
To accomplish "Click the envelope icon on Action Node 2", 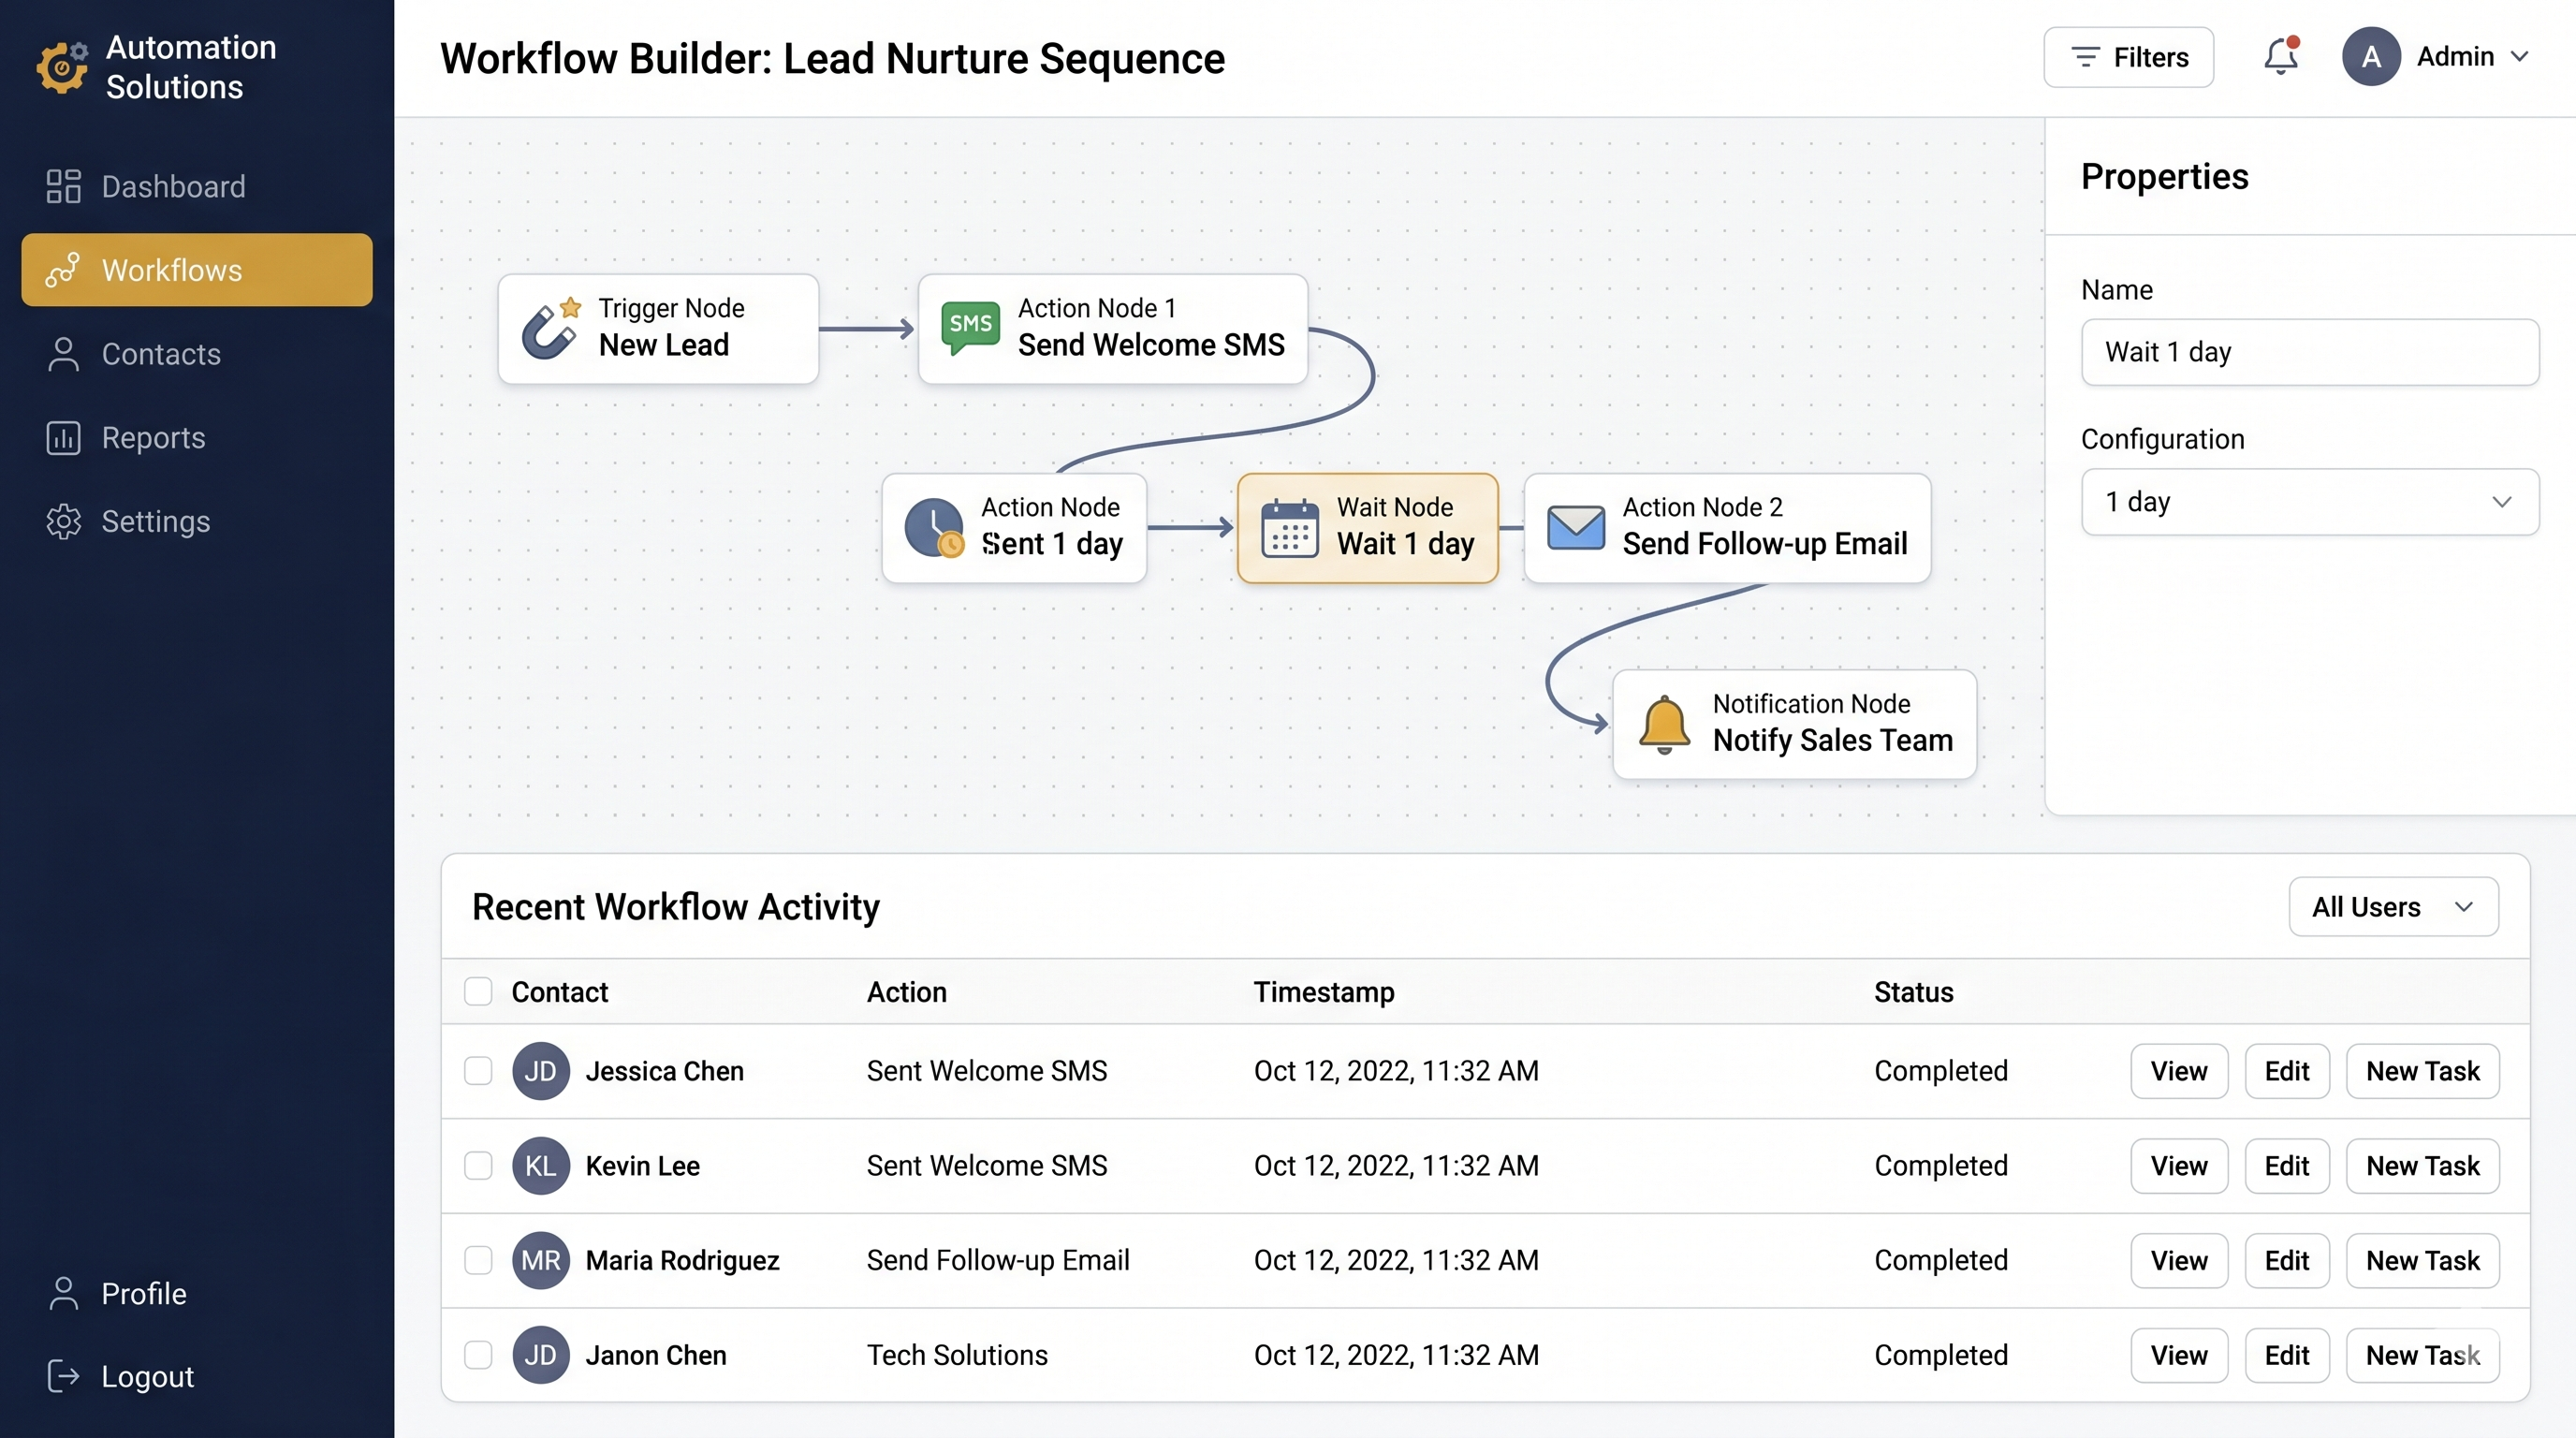I will pos(1576,527).
